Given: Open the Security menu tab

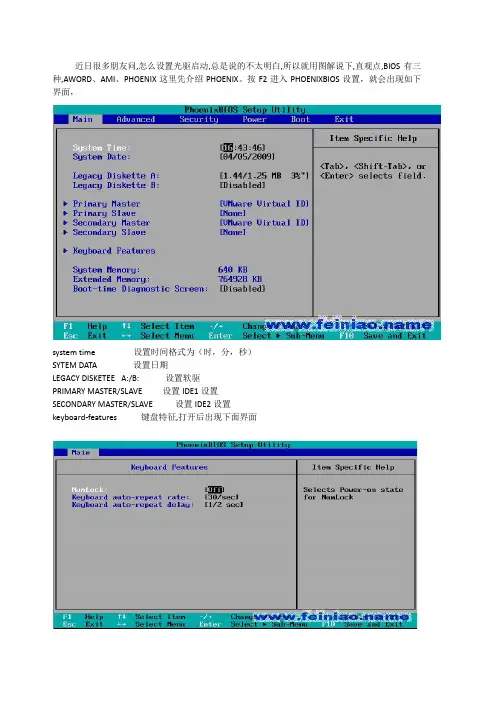Looking at the screenshot, I should click(199, 120).
